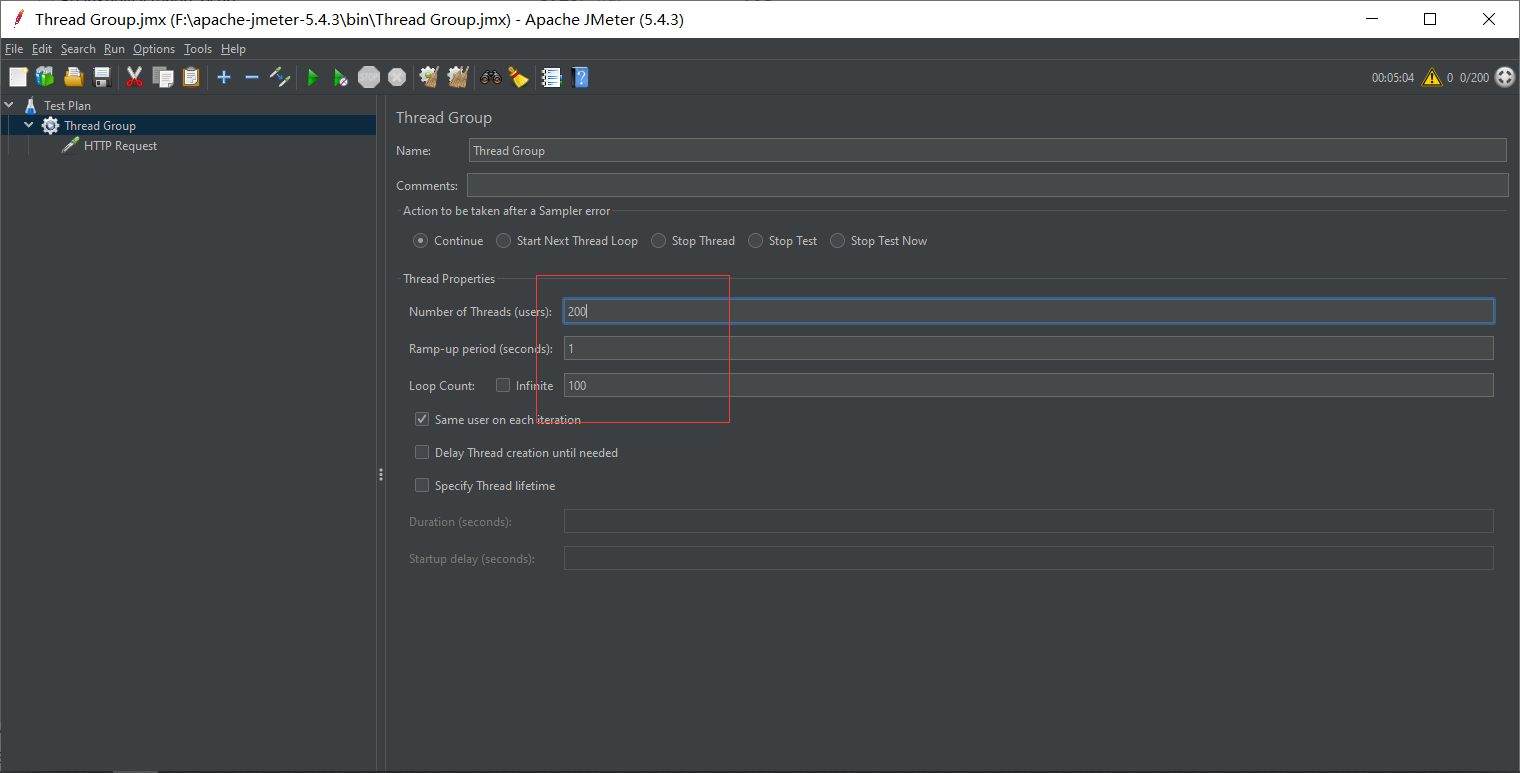
Task: Tick the Infinite loop checkbox
Action: tap(503, 385)
